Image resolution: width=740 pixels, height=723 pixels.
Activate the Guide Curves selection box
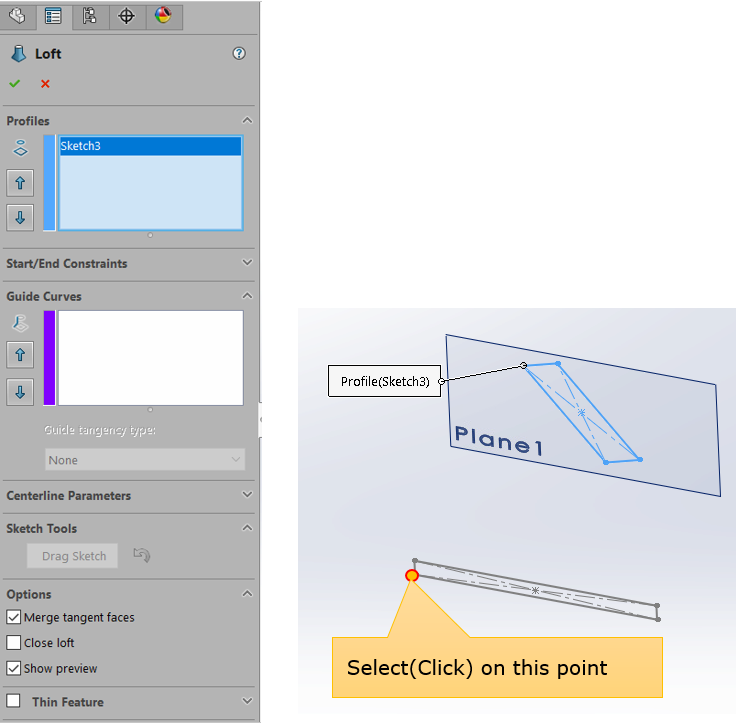point(151,358)
